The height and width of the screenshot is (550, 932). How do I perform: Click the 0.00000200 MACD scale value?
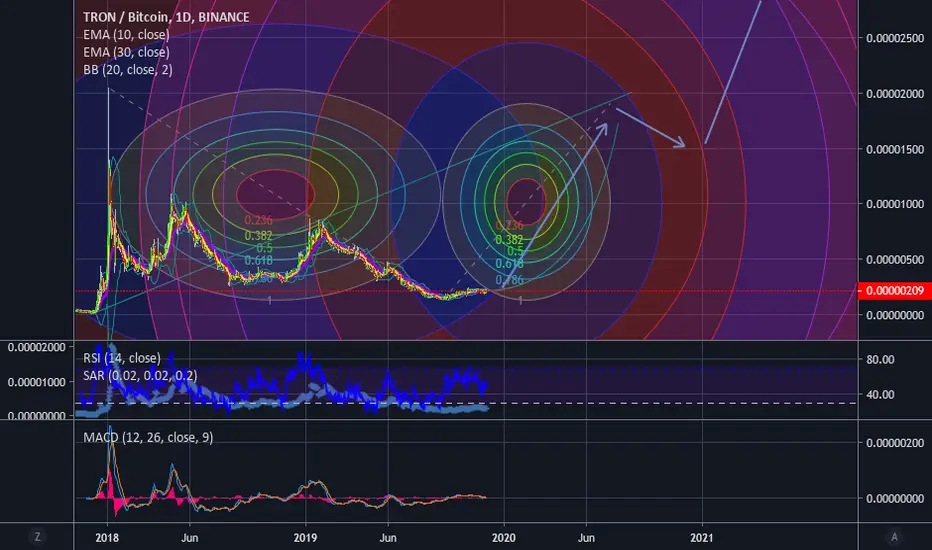point(895,443)
